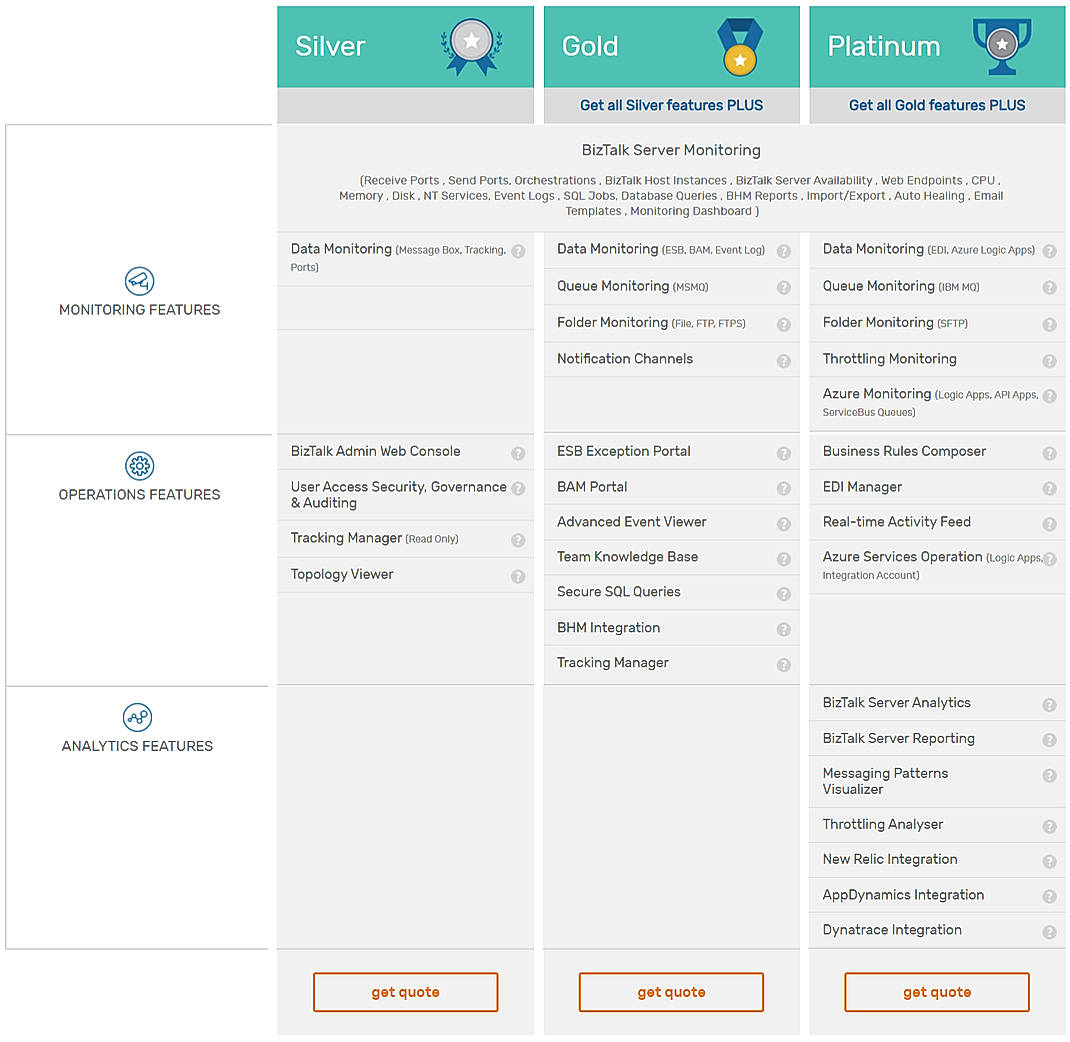Select the Platinum plan header
Screen dimensions: 1070x1042
coord(884,45)
